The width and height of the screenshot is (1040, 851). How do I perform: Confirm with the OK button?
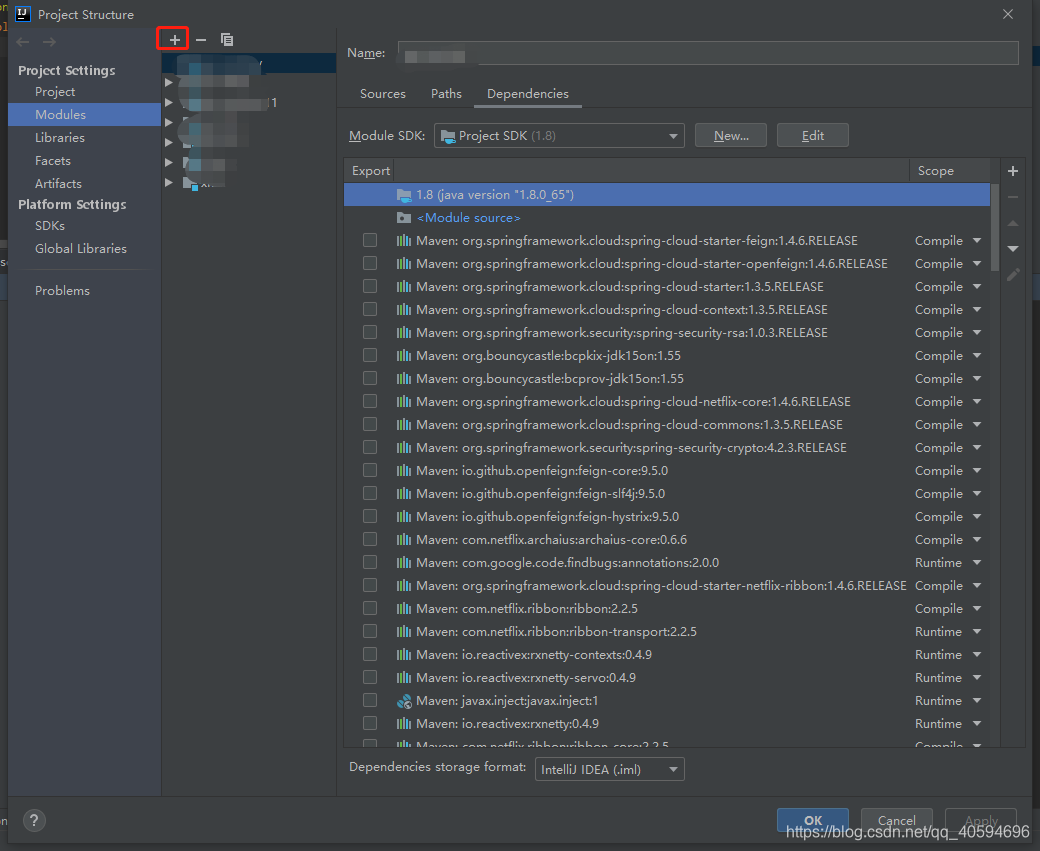coord(813,820)
